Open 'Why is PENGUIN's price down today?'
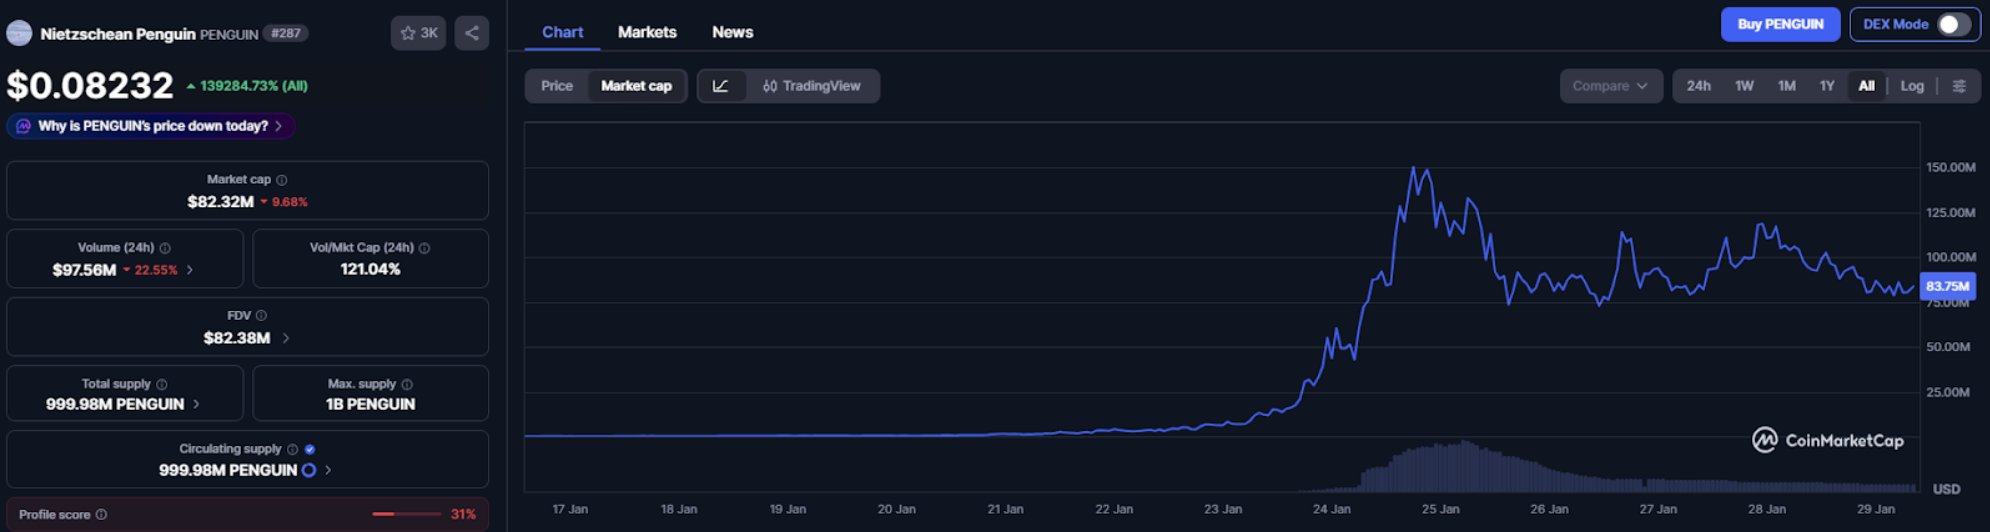Image resolution: width=1990 pixels, height=532 pixels. (152, 126)
